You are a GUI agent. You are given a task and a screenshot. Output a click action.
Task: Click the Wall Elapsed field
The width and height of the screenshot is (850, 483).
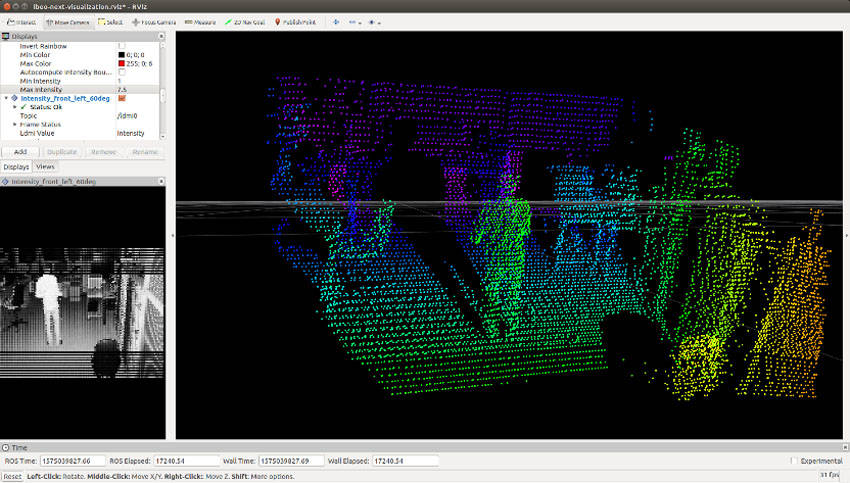pos(405,461)
